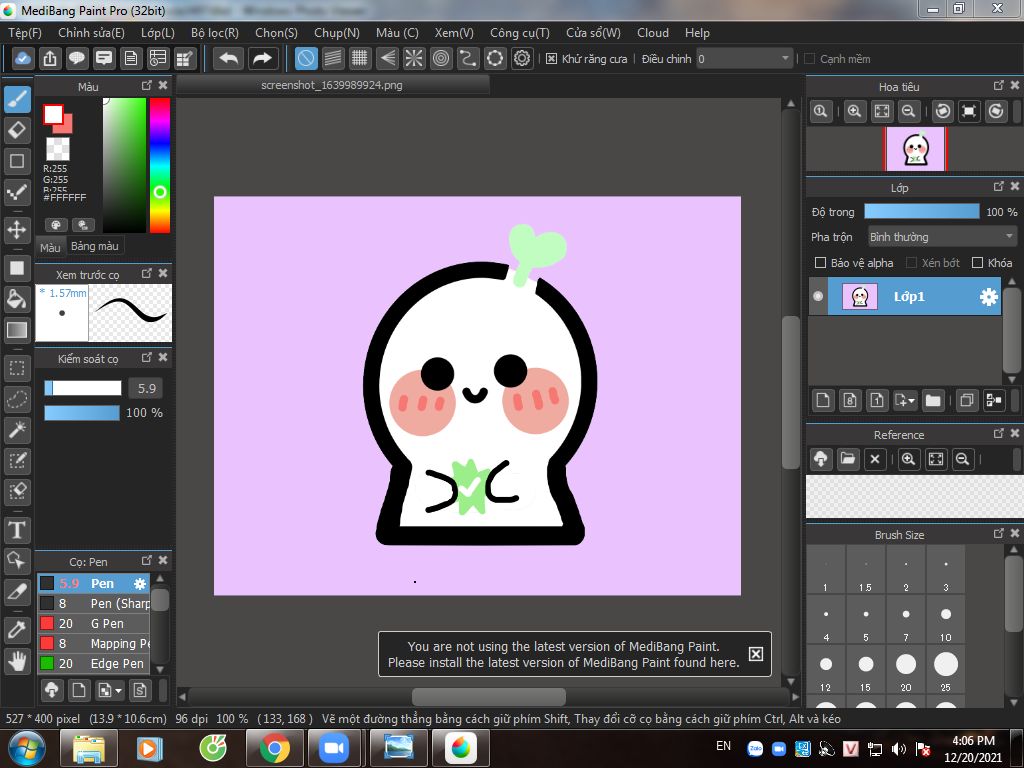Select the Eraser tool in left toolbar
The width and height of the screenshot is (1024, 768).
(17, 130)
